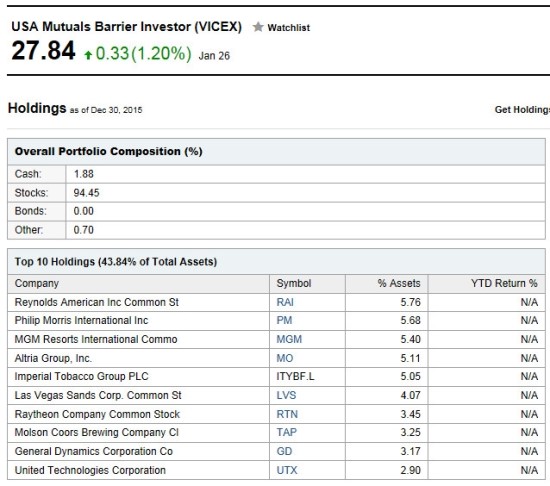Click the Top 10 Holdings table heading
Image resolution: width=550 pixels, height=486 pixels.
click(116, 262)
